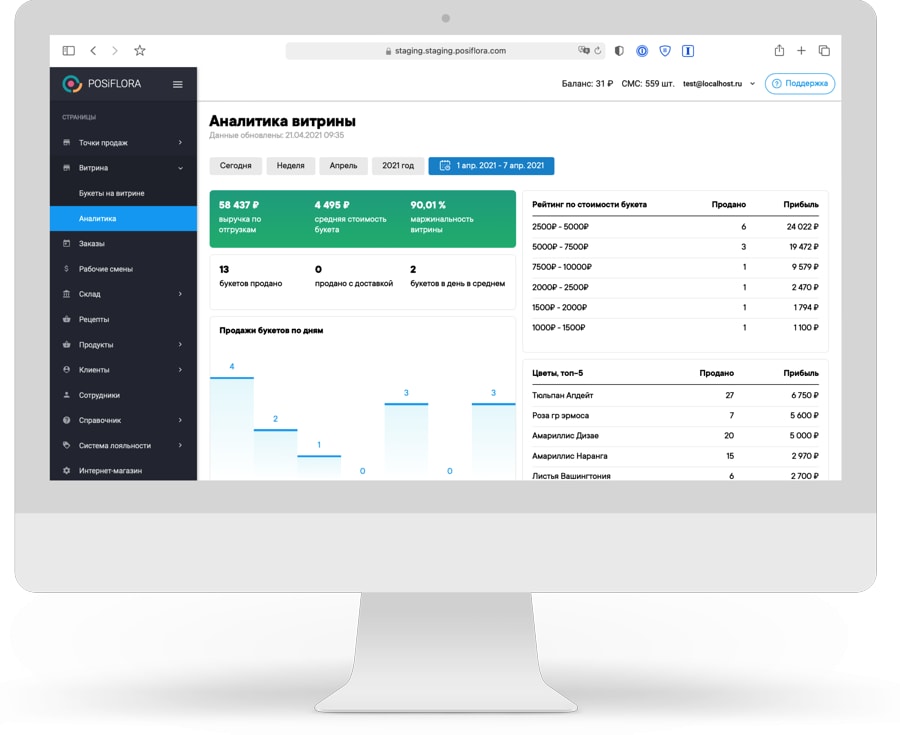The image size is (900, 735).
Task: Click the 7500₽ - 10000₽ price range row
Action: coord(675,267)
